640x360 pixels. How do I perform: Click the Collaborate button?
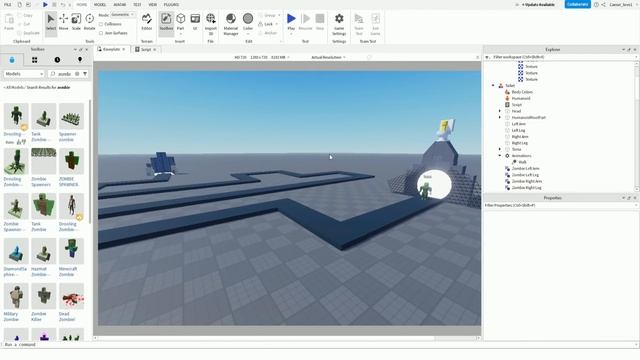click(x=578, y=4)
